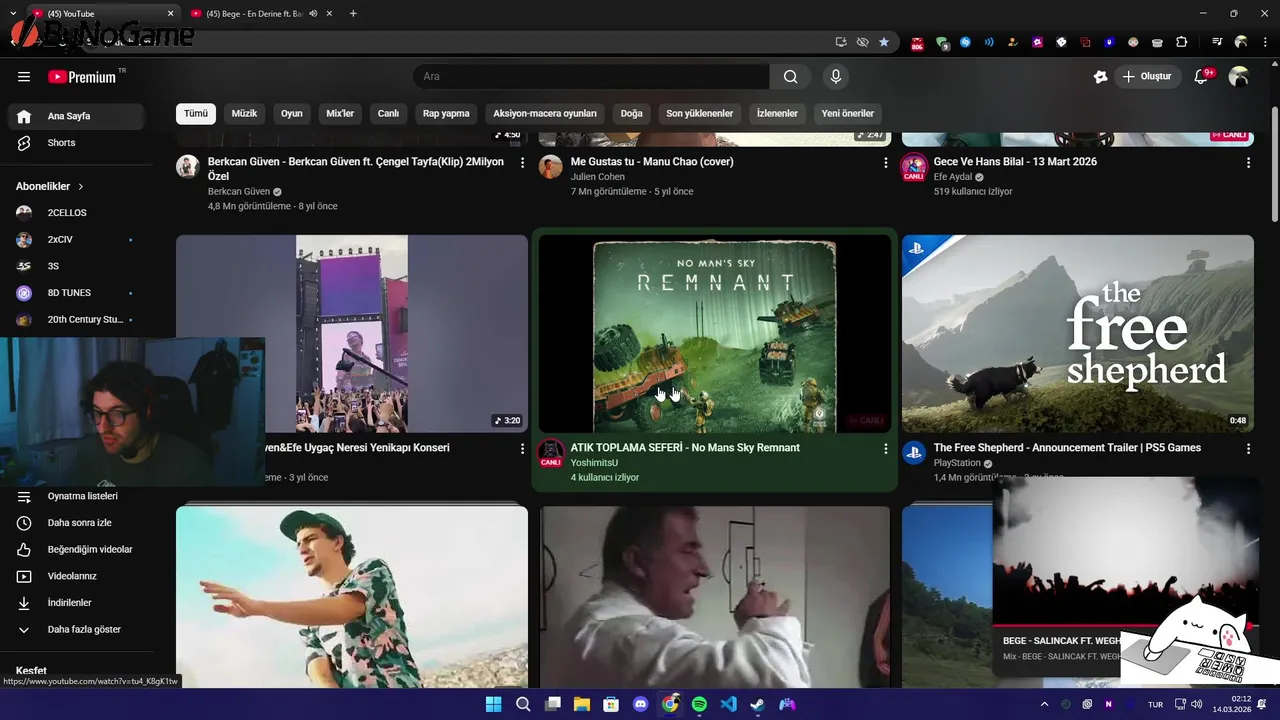
Task: Open the YouTube account avatar menu
Action: (x=1239, y=77)
